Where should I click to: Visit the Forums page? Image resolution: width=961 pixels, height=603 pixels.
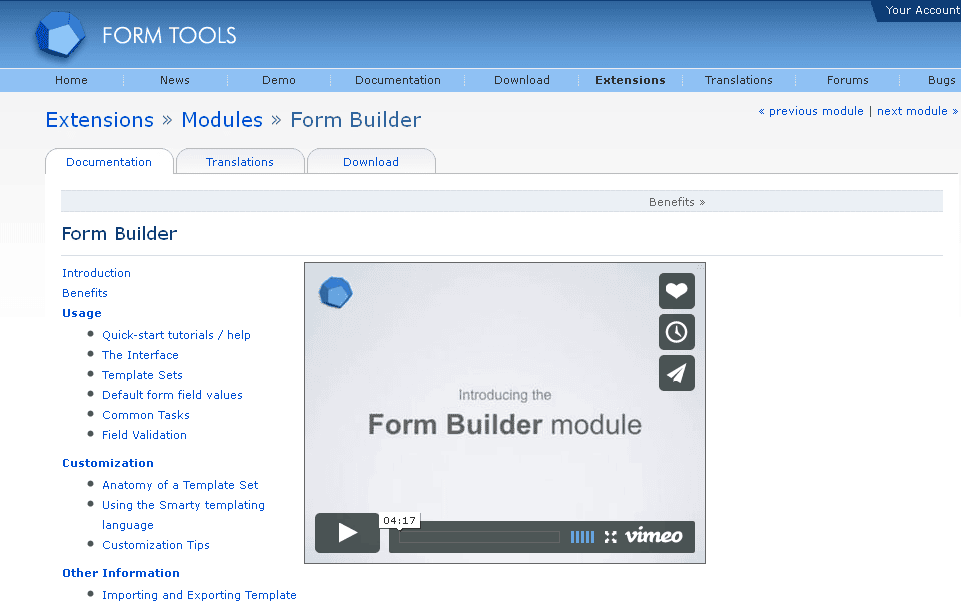[x=848, y=80]
